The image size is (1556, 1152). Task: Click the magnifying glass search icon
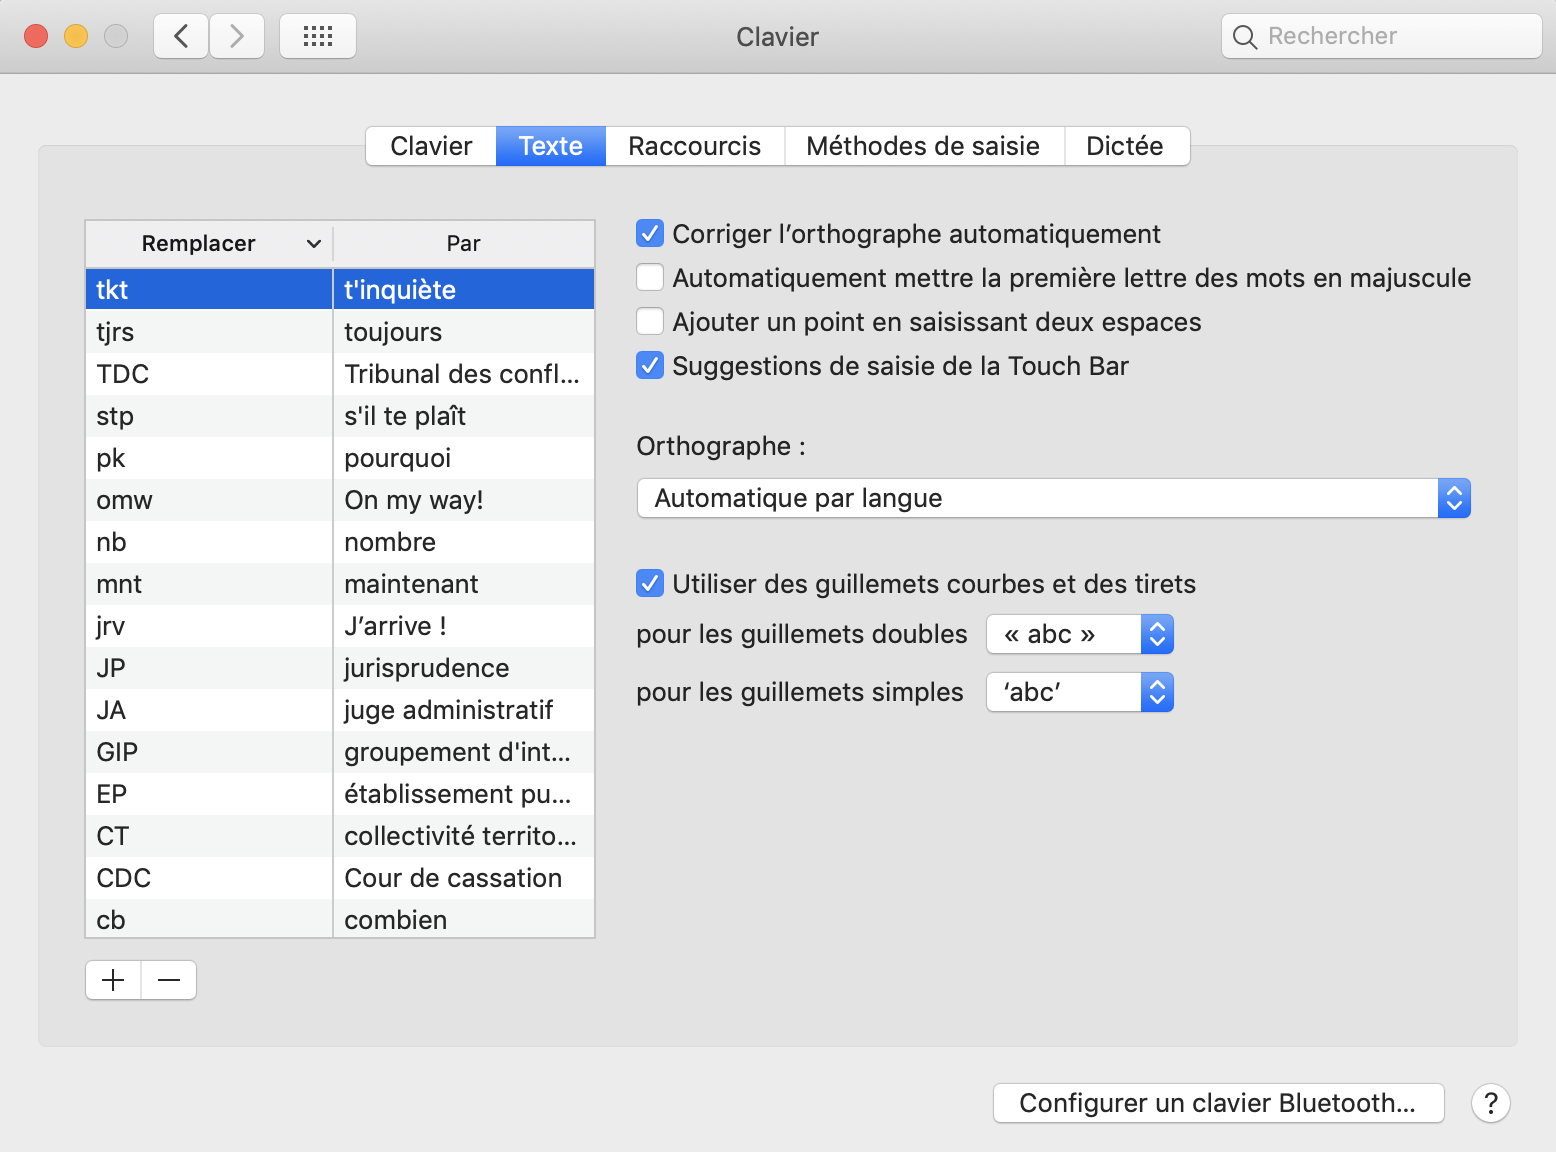click(x=1244, y=37)
